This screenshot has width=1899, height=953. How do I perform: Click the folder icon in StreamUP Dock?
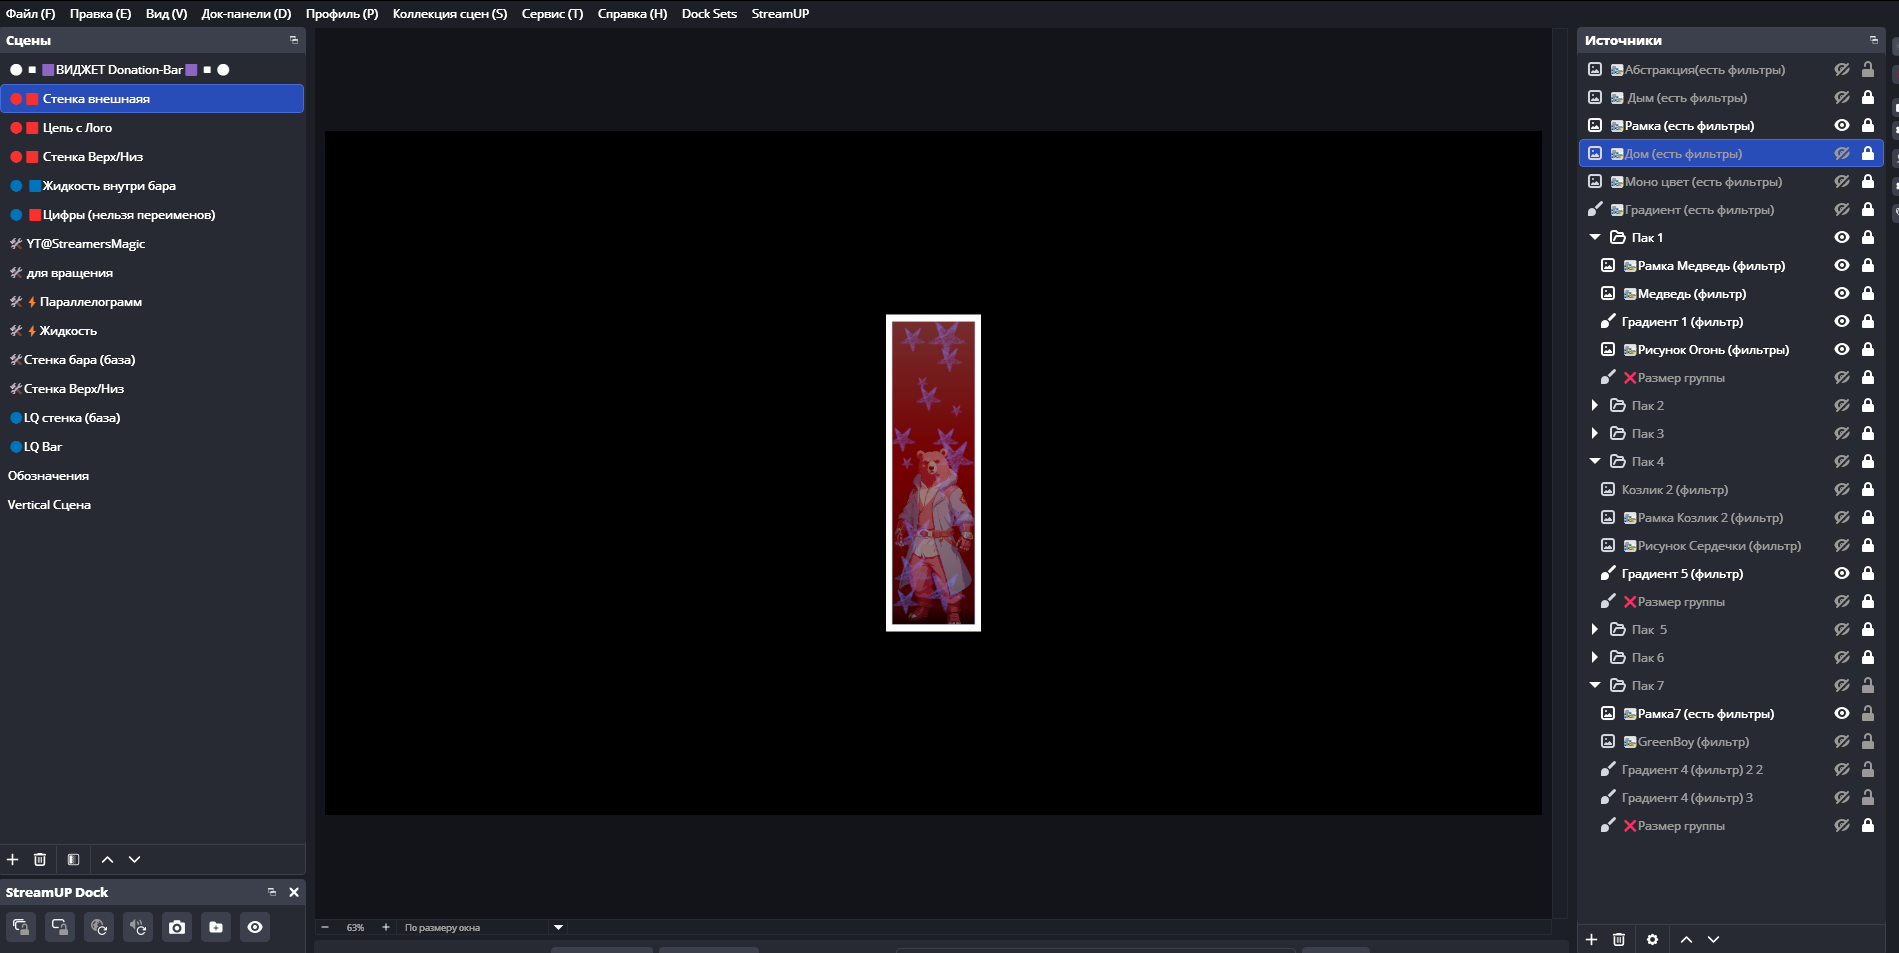coord(216,927)
